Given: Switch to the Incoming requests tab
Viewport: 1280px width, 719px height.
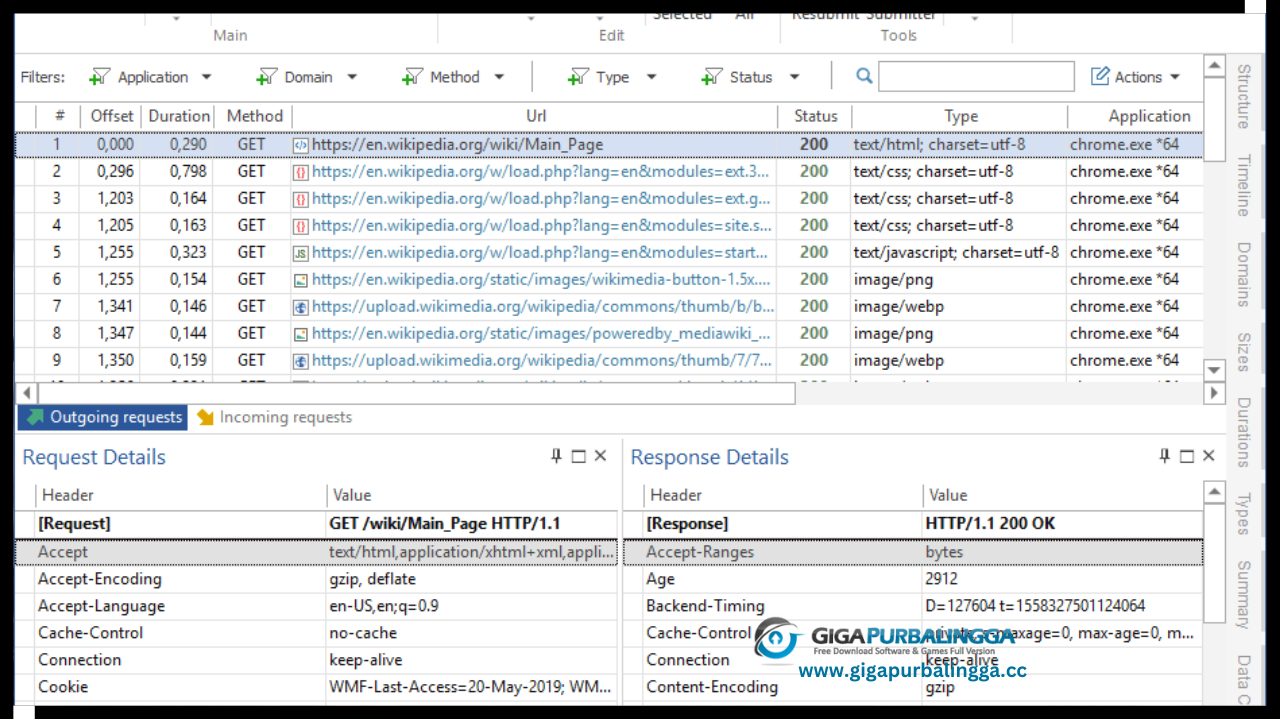Looking at the screenshot, I should pyautogui.click(x=273, y=417).
